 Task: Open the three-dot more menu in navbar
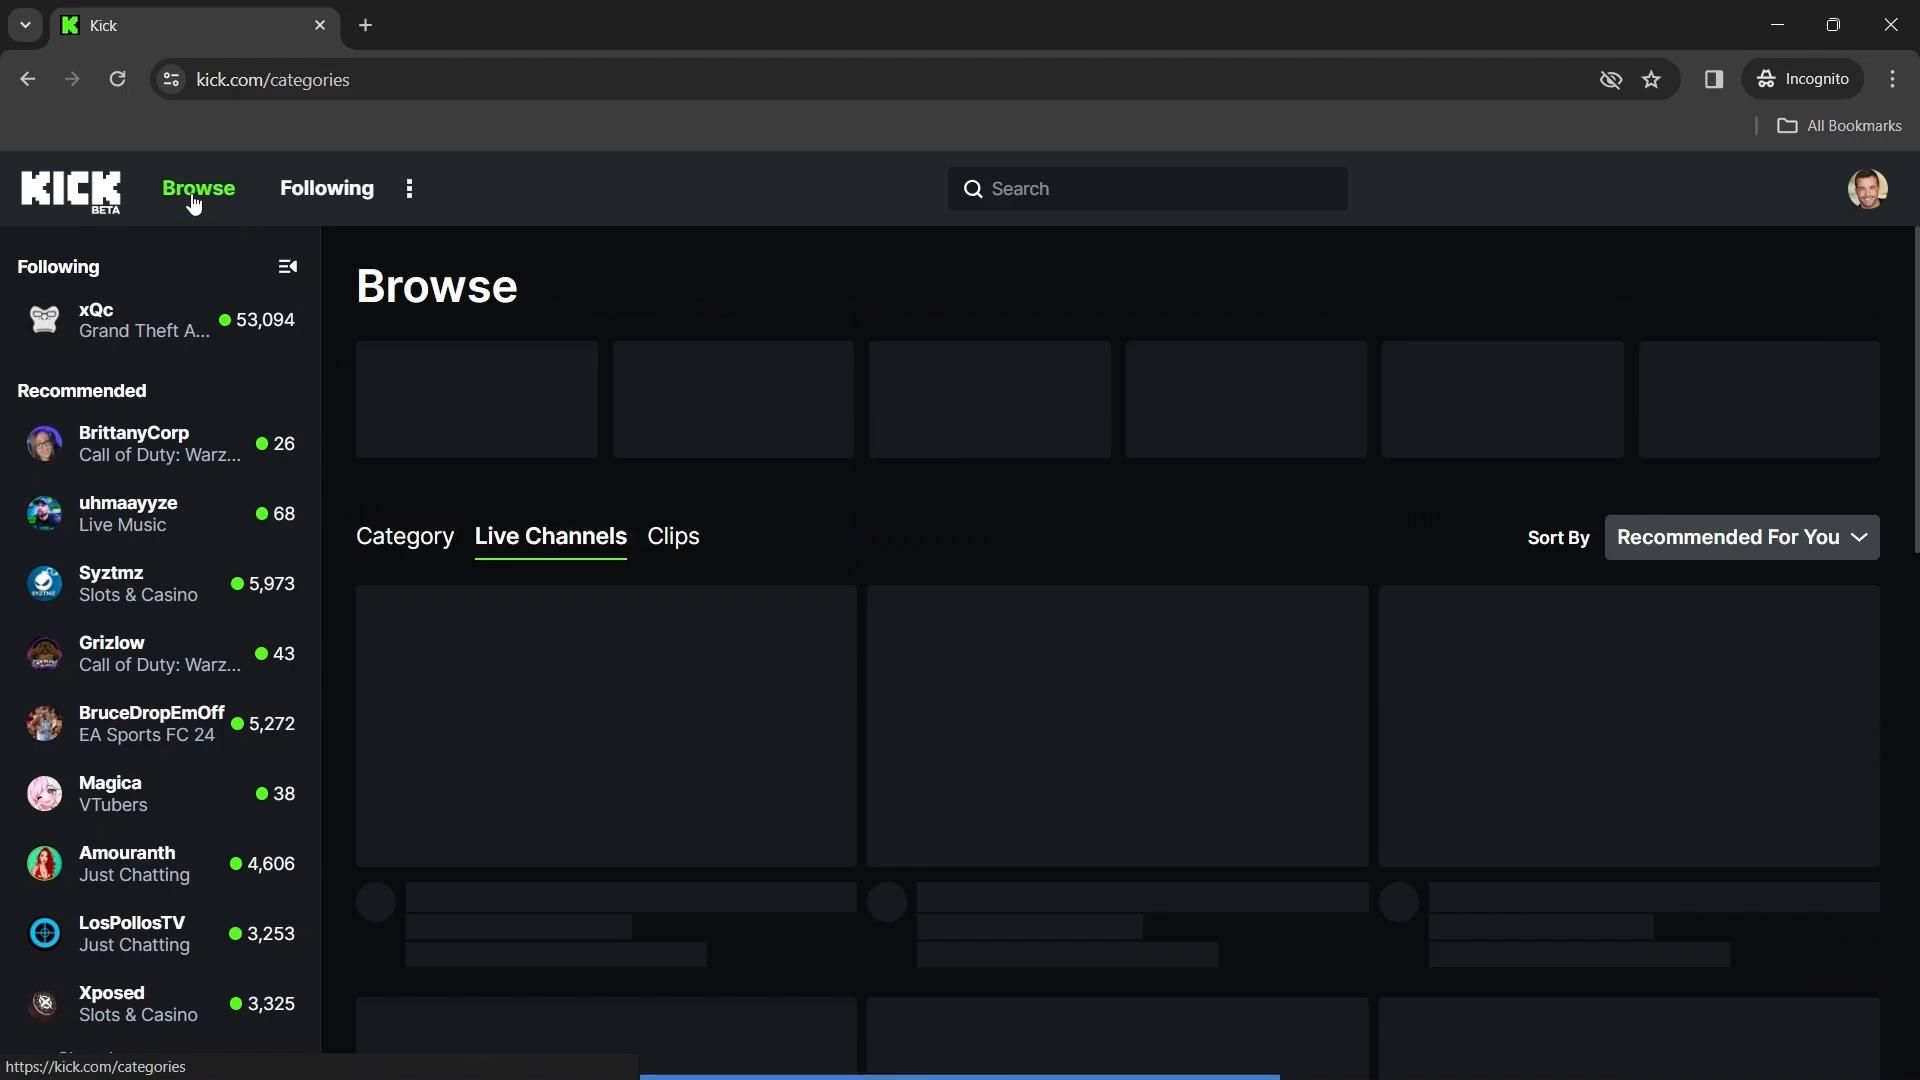(x=409, y=189)
